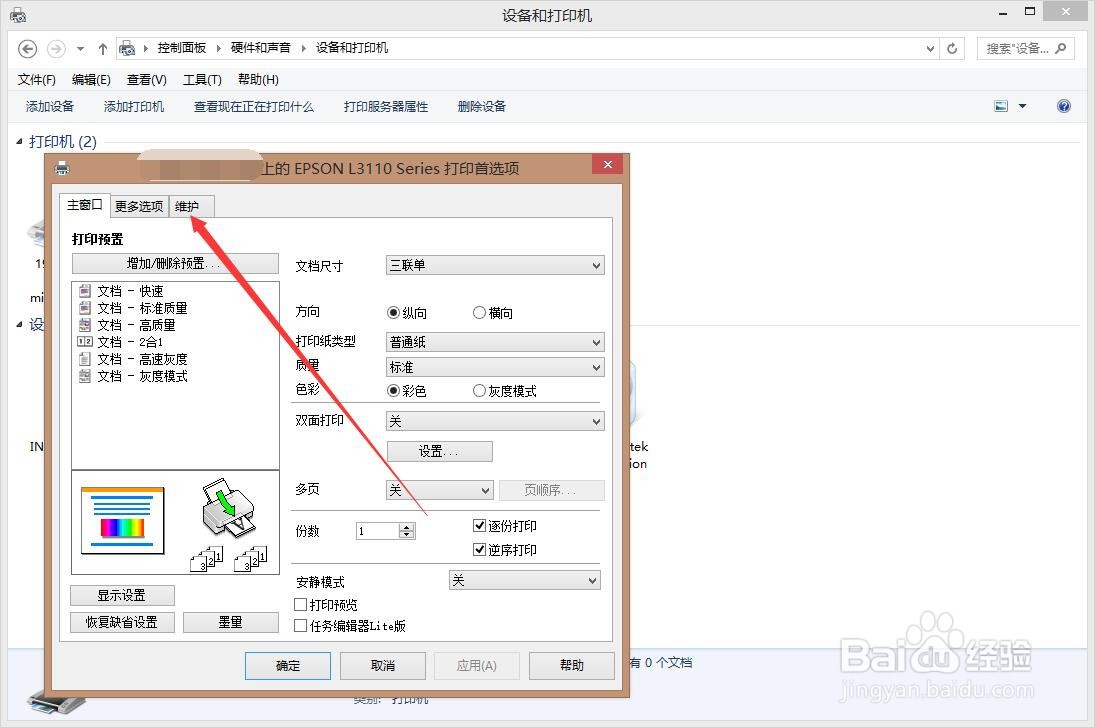The image size is (1095, 728).
Task: Open the 工具(T) menu
Action: tap(202, 80)
